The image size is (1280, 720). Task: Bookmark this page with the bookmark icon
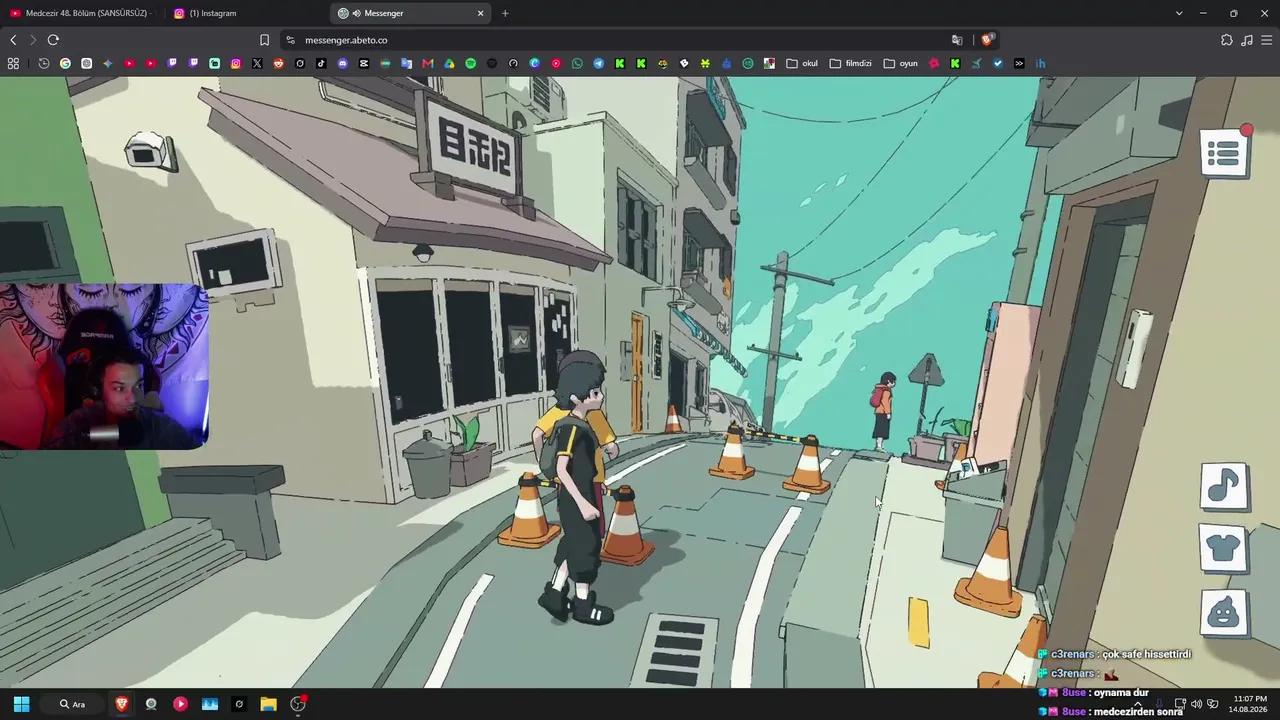(x=264, y=40)
